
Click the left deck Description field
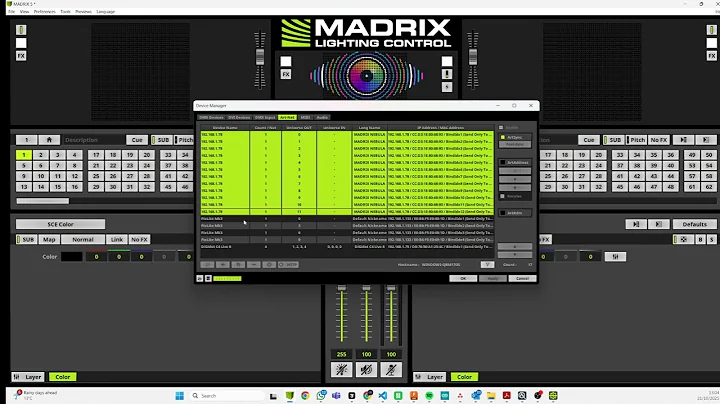(92, 140)
